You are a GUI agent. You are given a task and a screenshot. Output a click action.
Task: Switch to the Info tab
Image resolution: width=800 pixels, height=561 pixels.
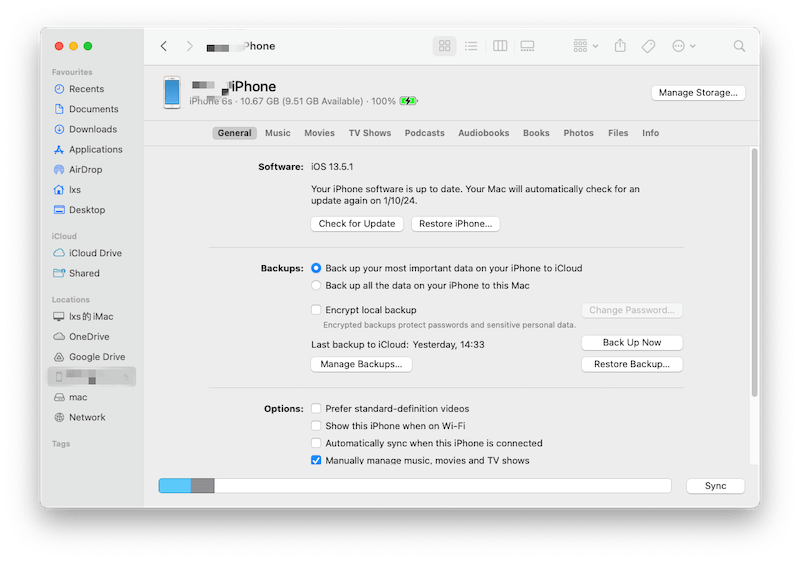pos(651,133)
